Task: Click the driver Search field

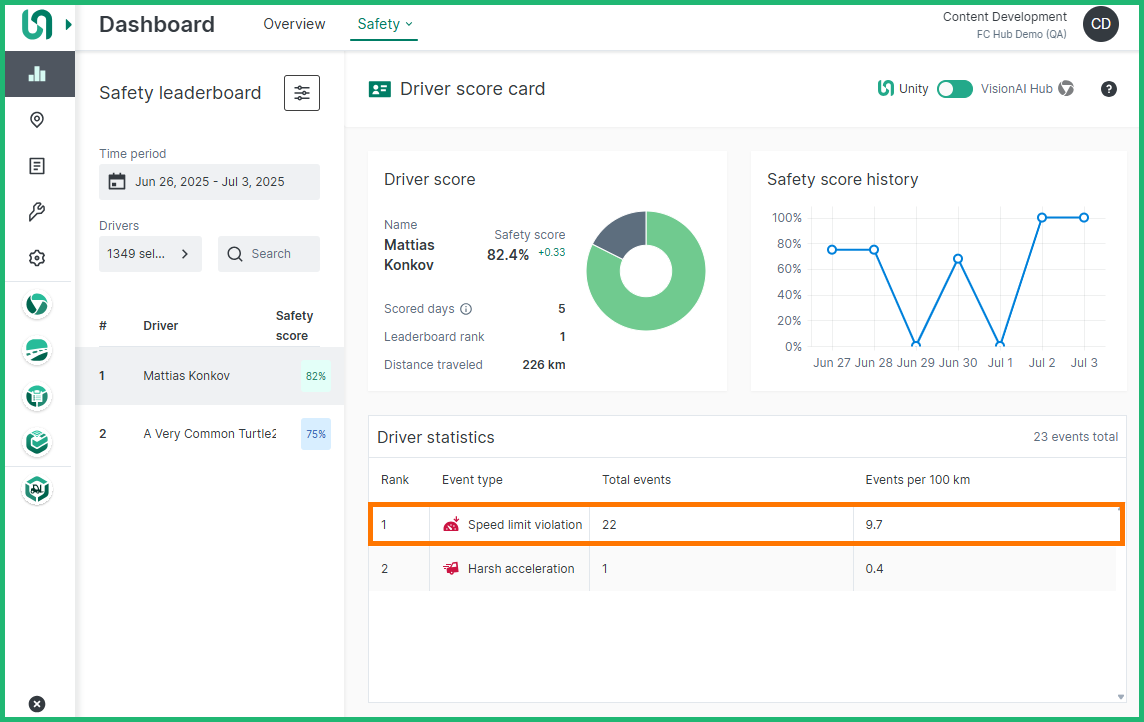Action: [270, 254]
